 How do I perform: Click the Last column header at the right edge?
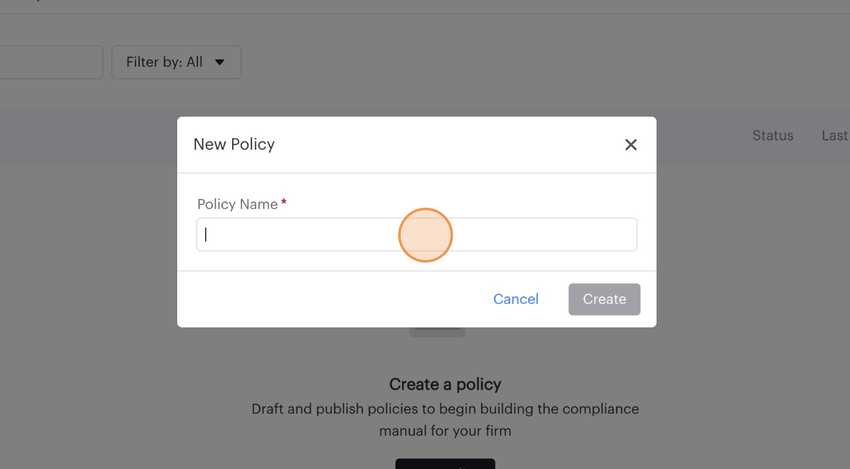[834, 136]
